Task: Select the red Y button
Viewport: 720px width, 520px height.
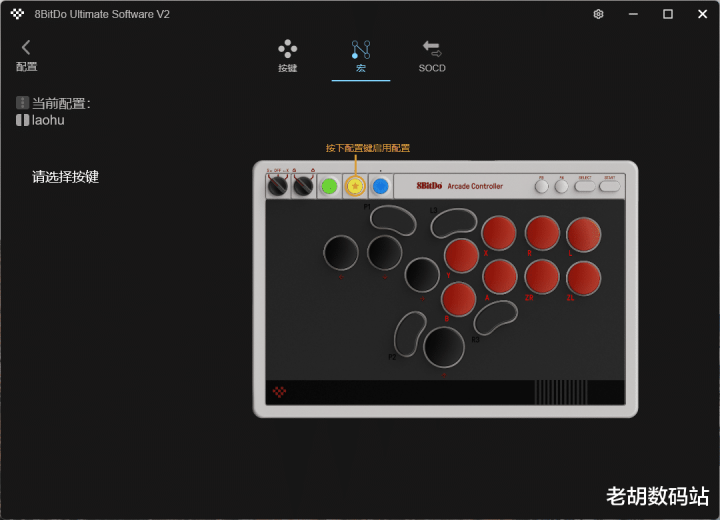Action: point(461,255)
